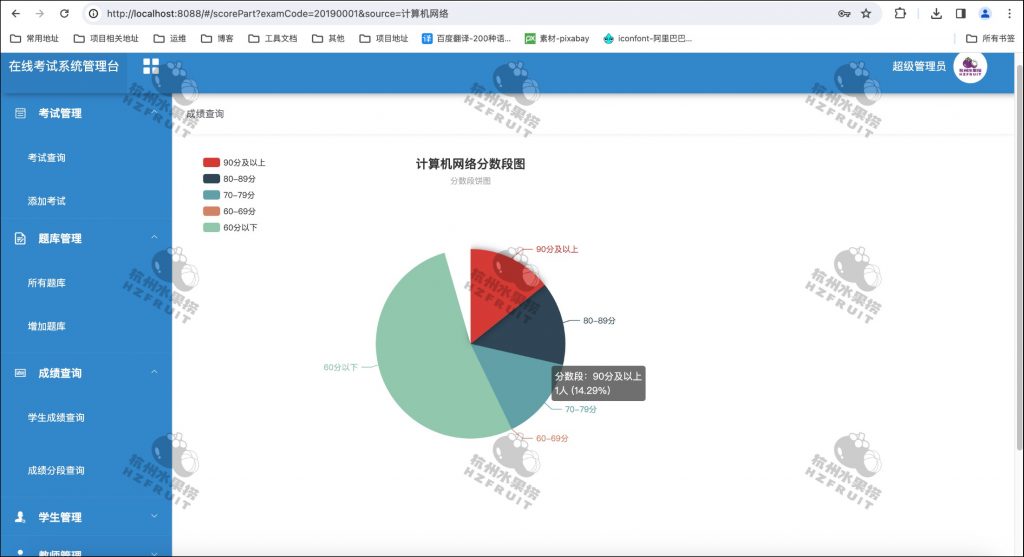Open the browser three-dot menu

click(x=1009, y=13)
